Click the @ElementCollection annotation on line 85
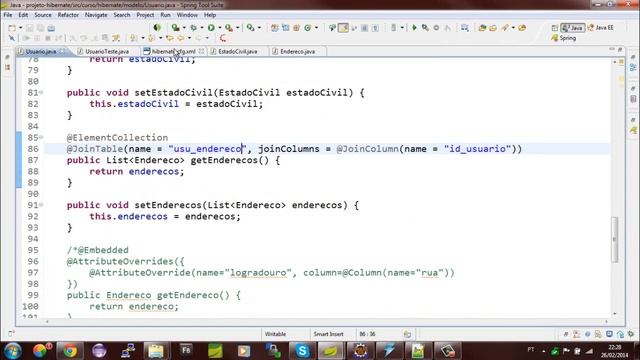 click(118, 138)
